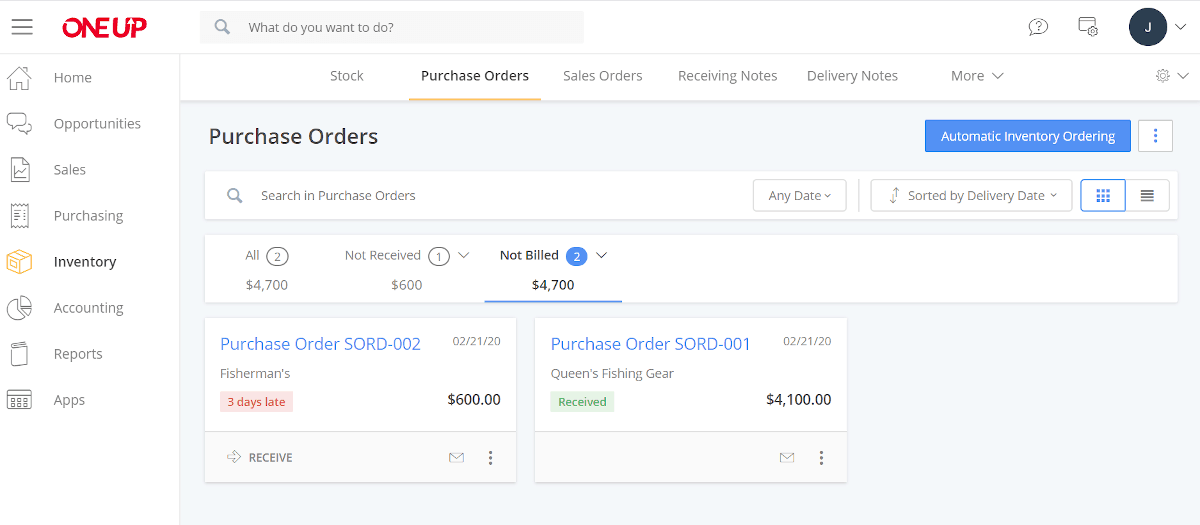Click the Inventory box icon in sidebar

tap(19, 262)
